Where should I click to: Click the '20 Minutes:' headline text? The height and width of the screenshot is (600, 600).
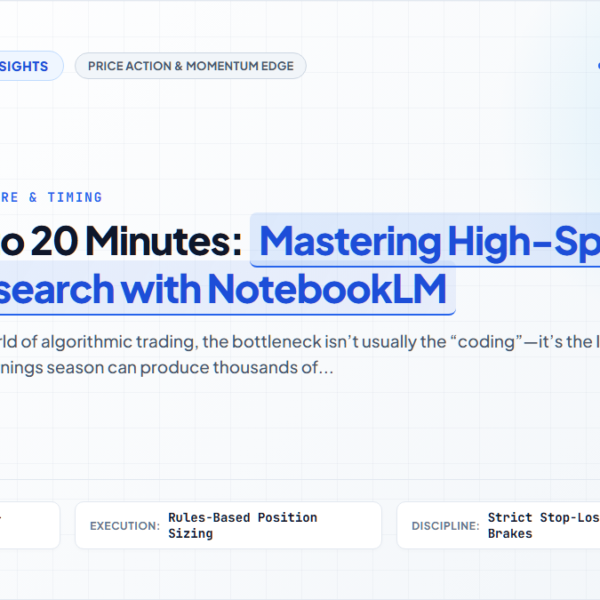(x=136, y=241)
